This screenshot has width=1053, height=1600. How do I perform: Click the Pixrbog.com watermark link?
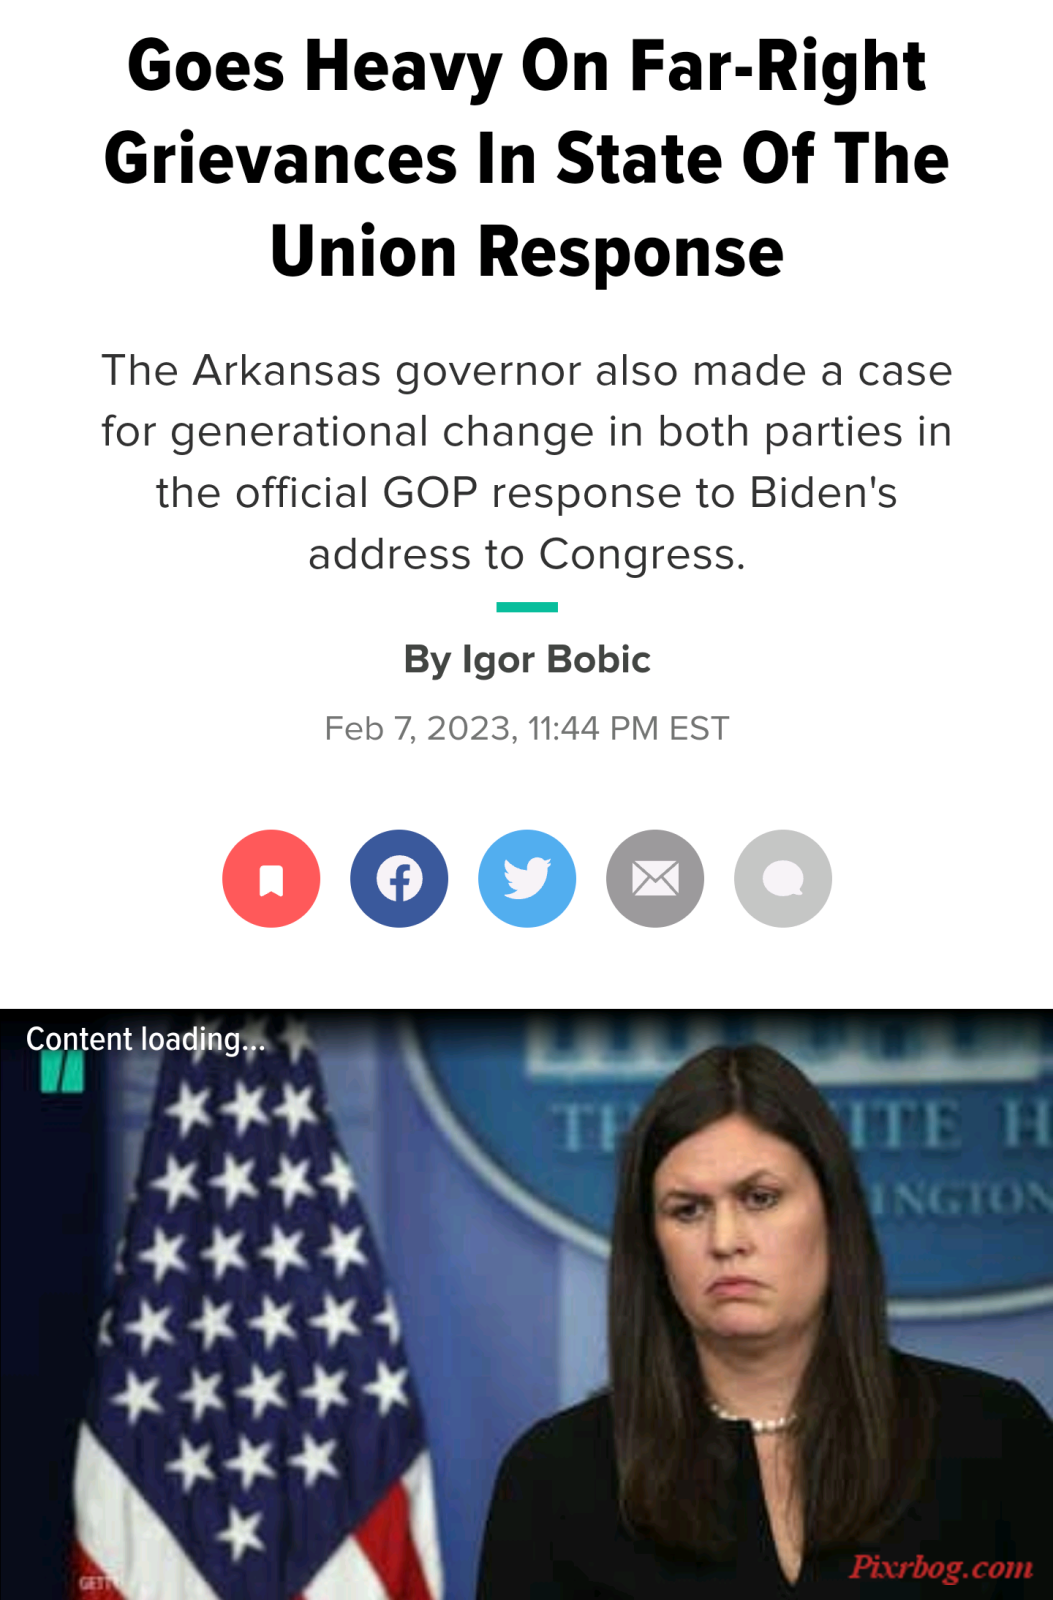coord(941,1566)
